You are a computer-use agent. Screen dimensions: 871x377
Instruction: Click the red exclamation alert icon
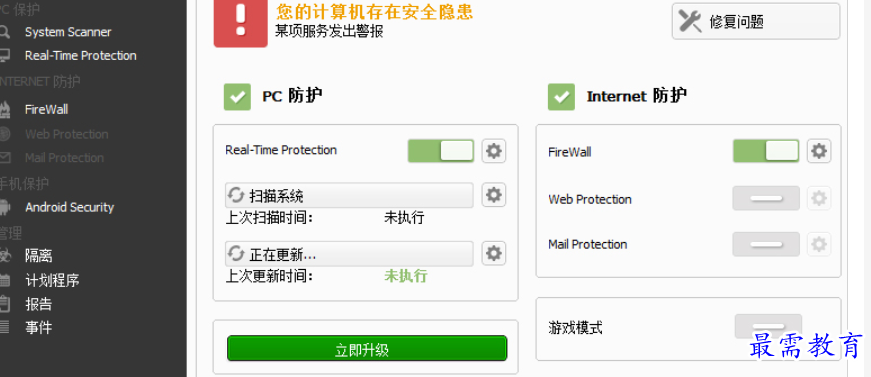(241, 22)
